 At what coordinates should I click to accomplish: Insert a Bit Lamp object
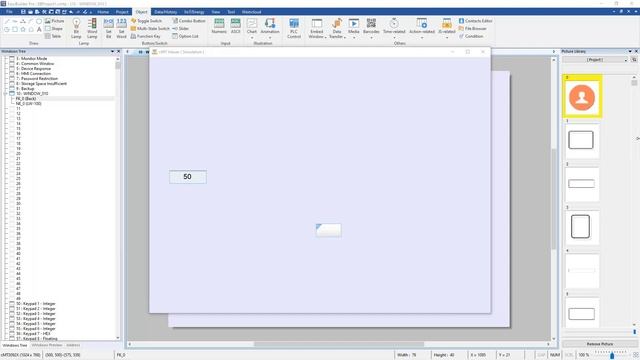coord(76,28)
